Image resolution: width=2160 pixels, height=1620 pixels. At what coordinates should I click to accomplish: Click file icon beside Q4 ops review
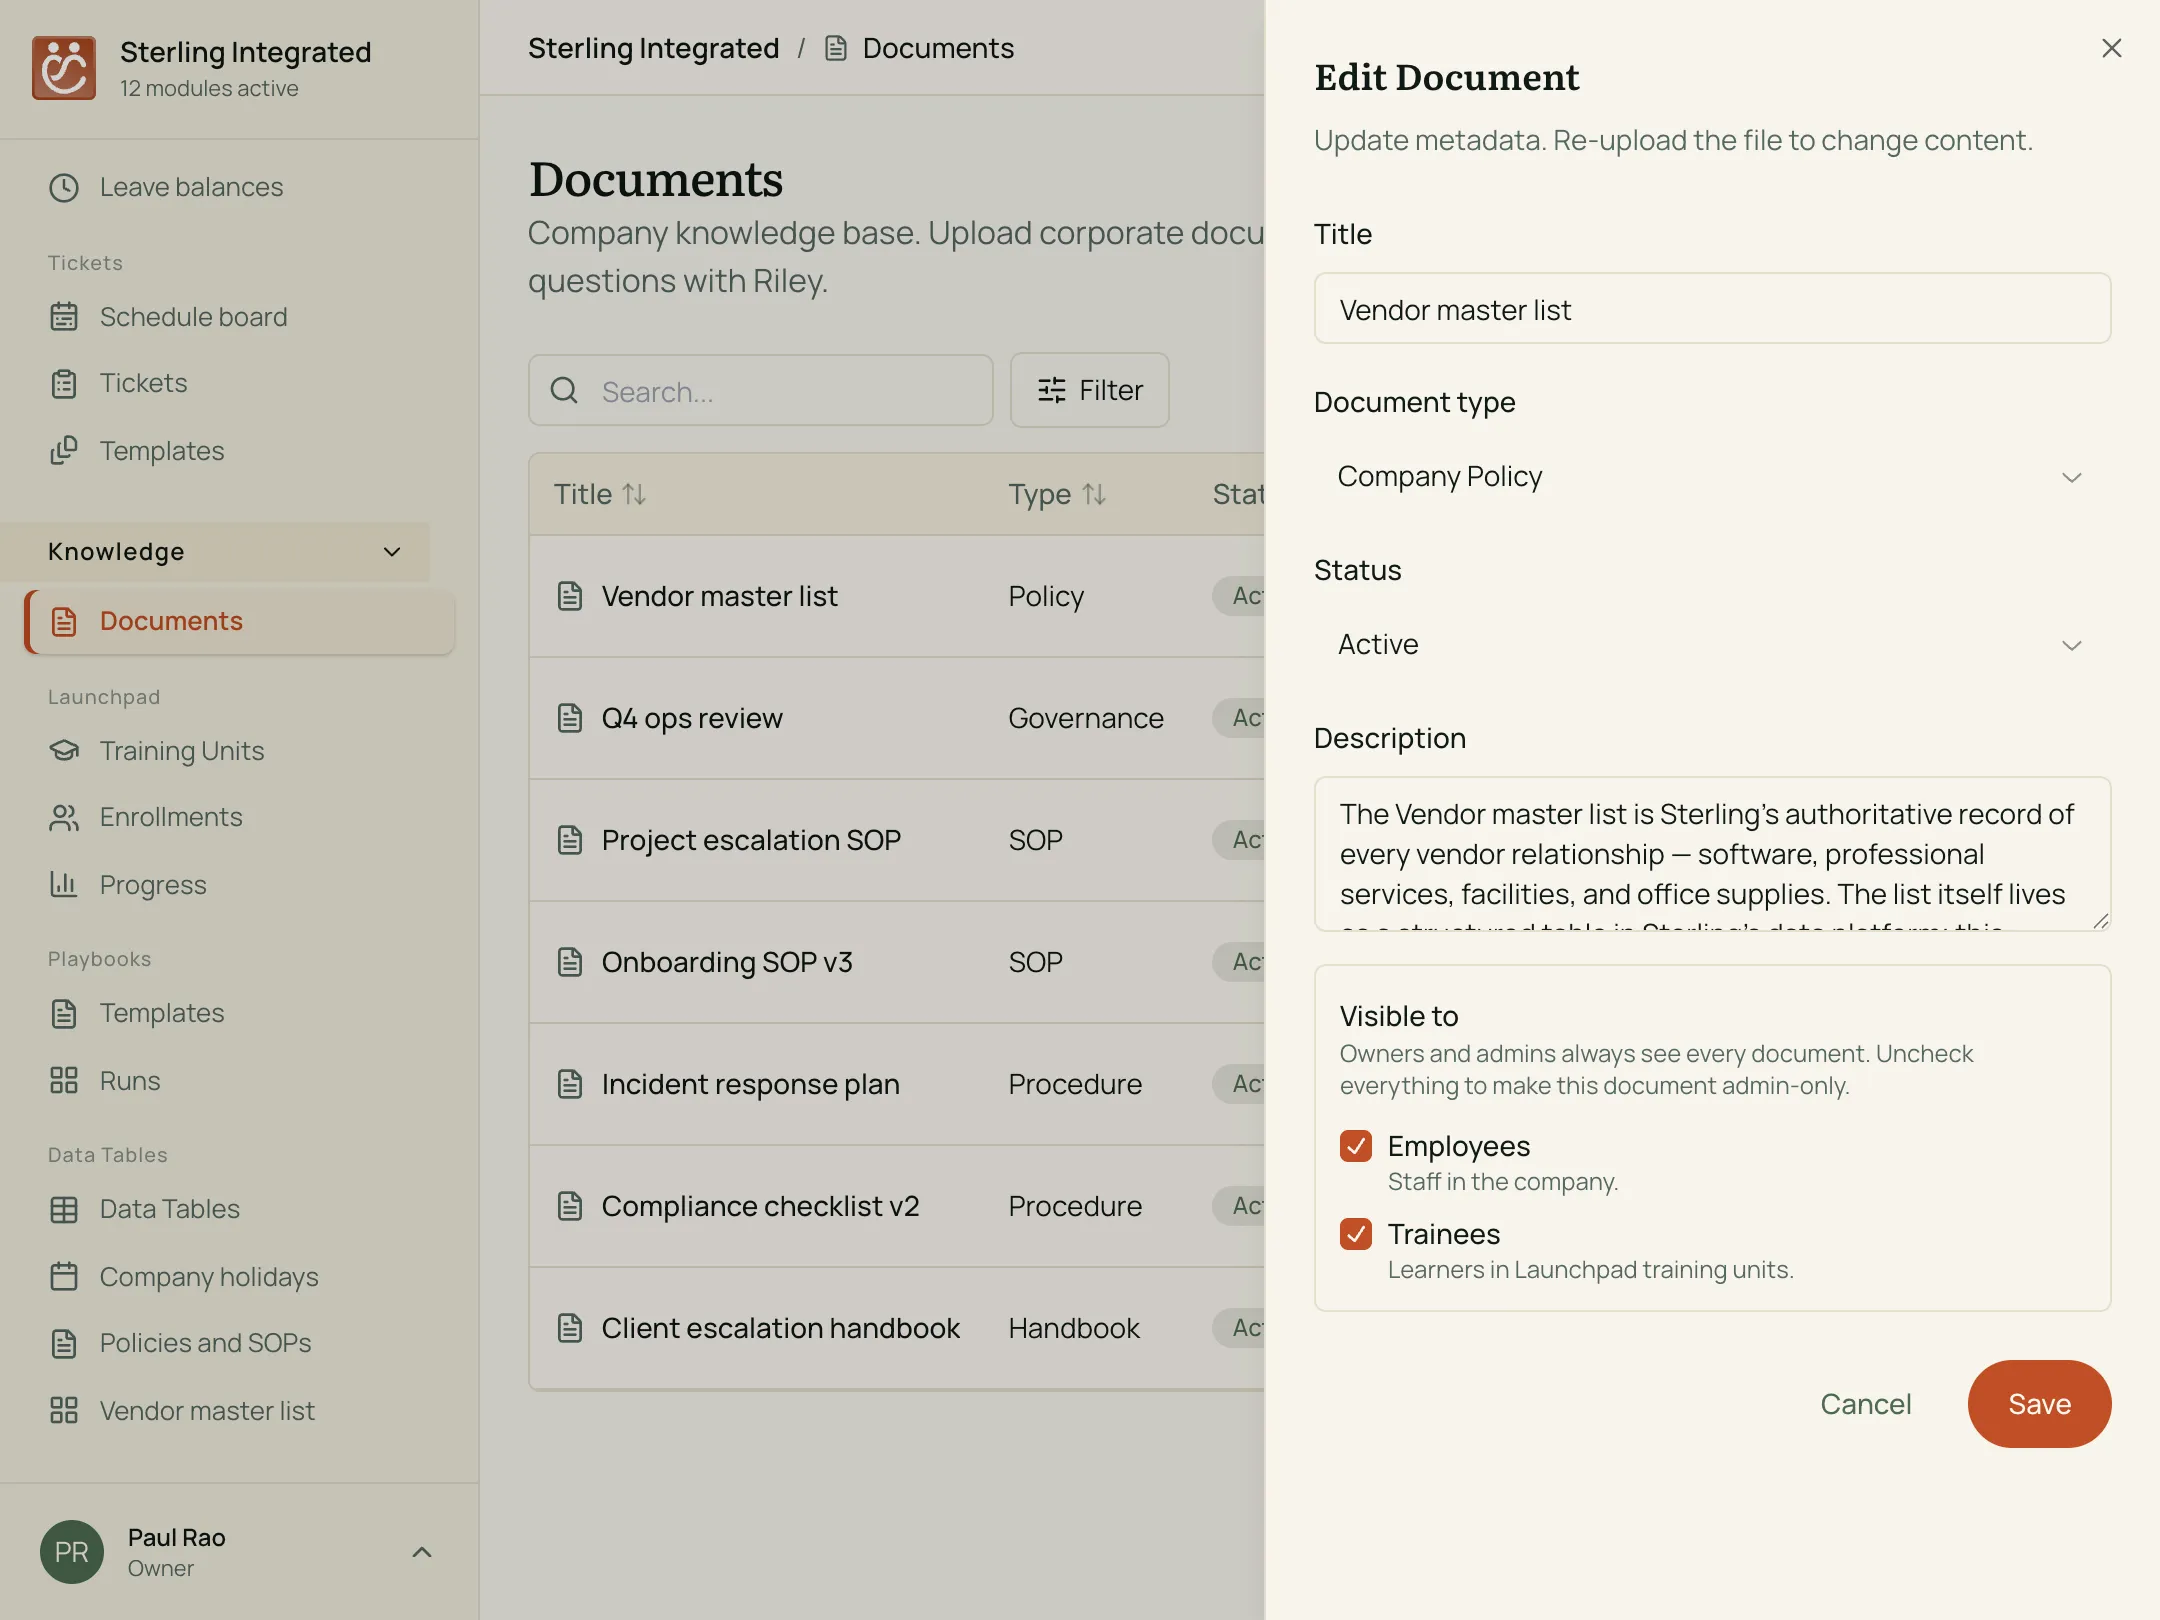pos(570,718)
